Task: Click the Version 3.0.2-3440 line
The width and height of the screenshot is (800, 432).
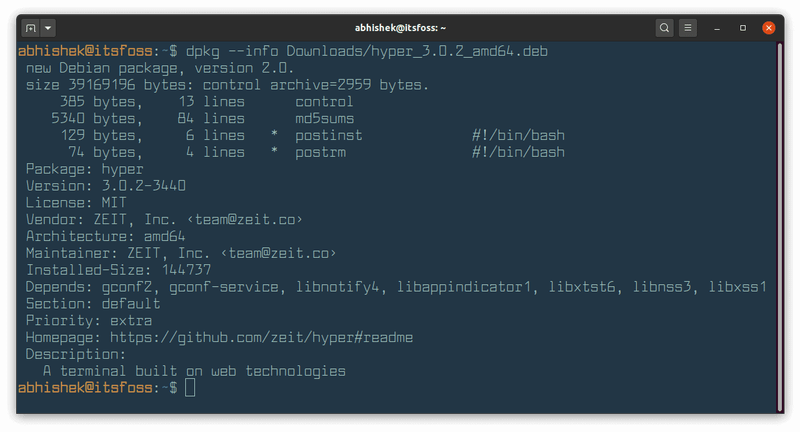Action: (x=105, y=185)
